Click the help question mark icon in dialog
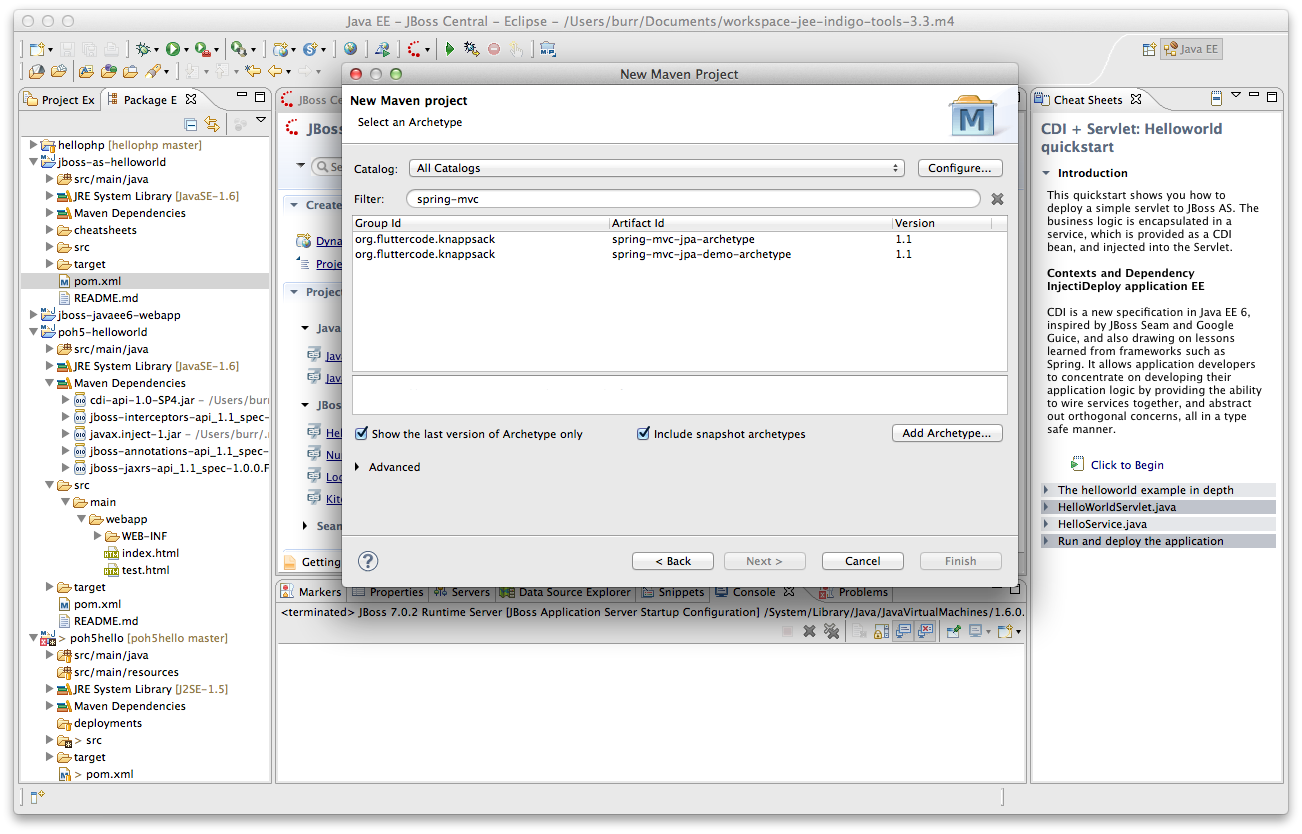The image size is (1302, 834). 369,561
